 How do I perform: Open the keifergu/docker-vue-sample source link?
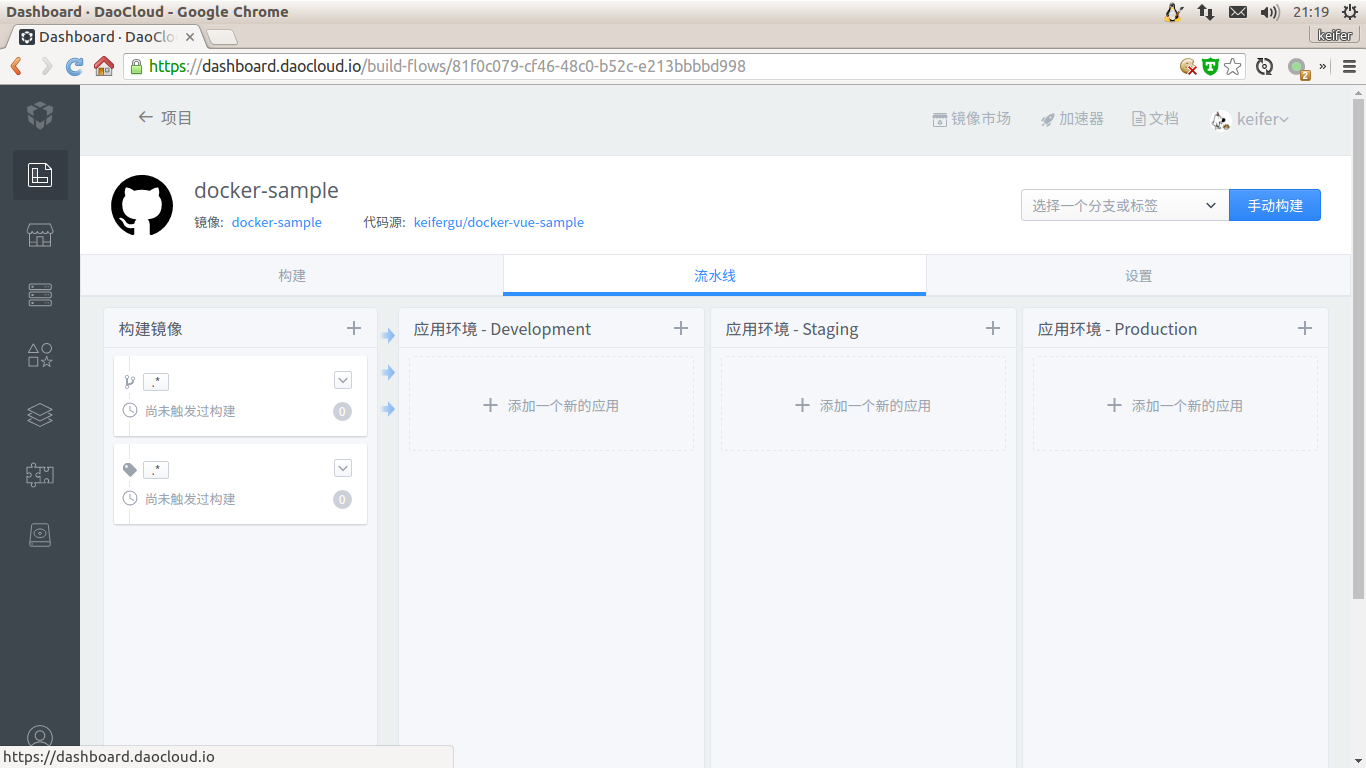click(x=499, y=222)
